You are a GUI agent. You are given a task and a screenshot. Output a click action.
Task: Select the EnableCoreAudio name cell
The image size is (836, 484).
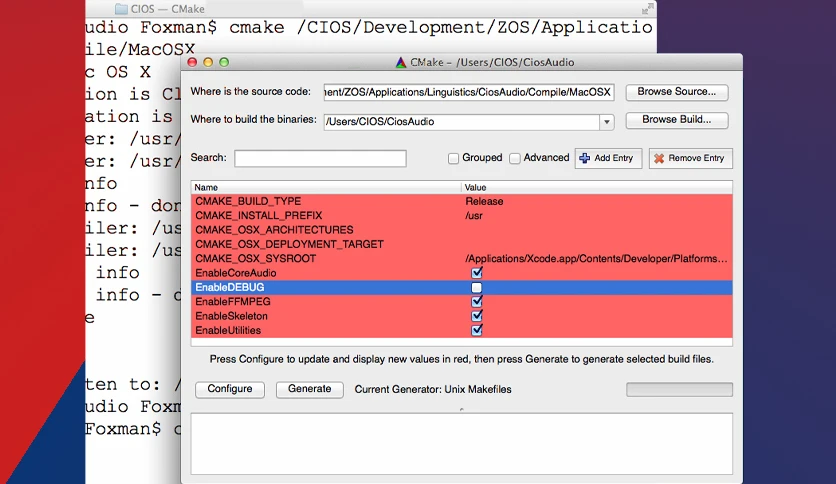click(x=236, y=273)
